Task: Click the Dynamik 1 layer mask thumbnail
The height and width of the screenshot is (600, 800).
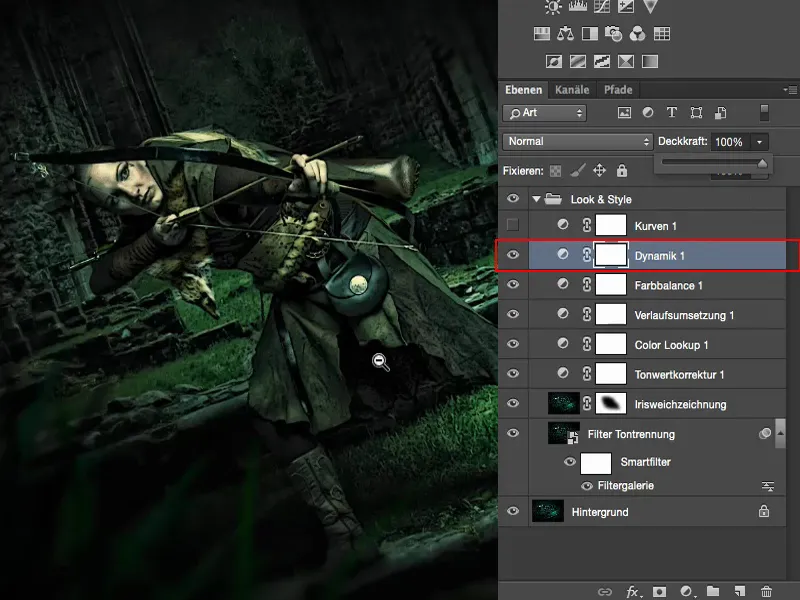Action: (x=610, y=254)
